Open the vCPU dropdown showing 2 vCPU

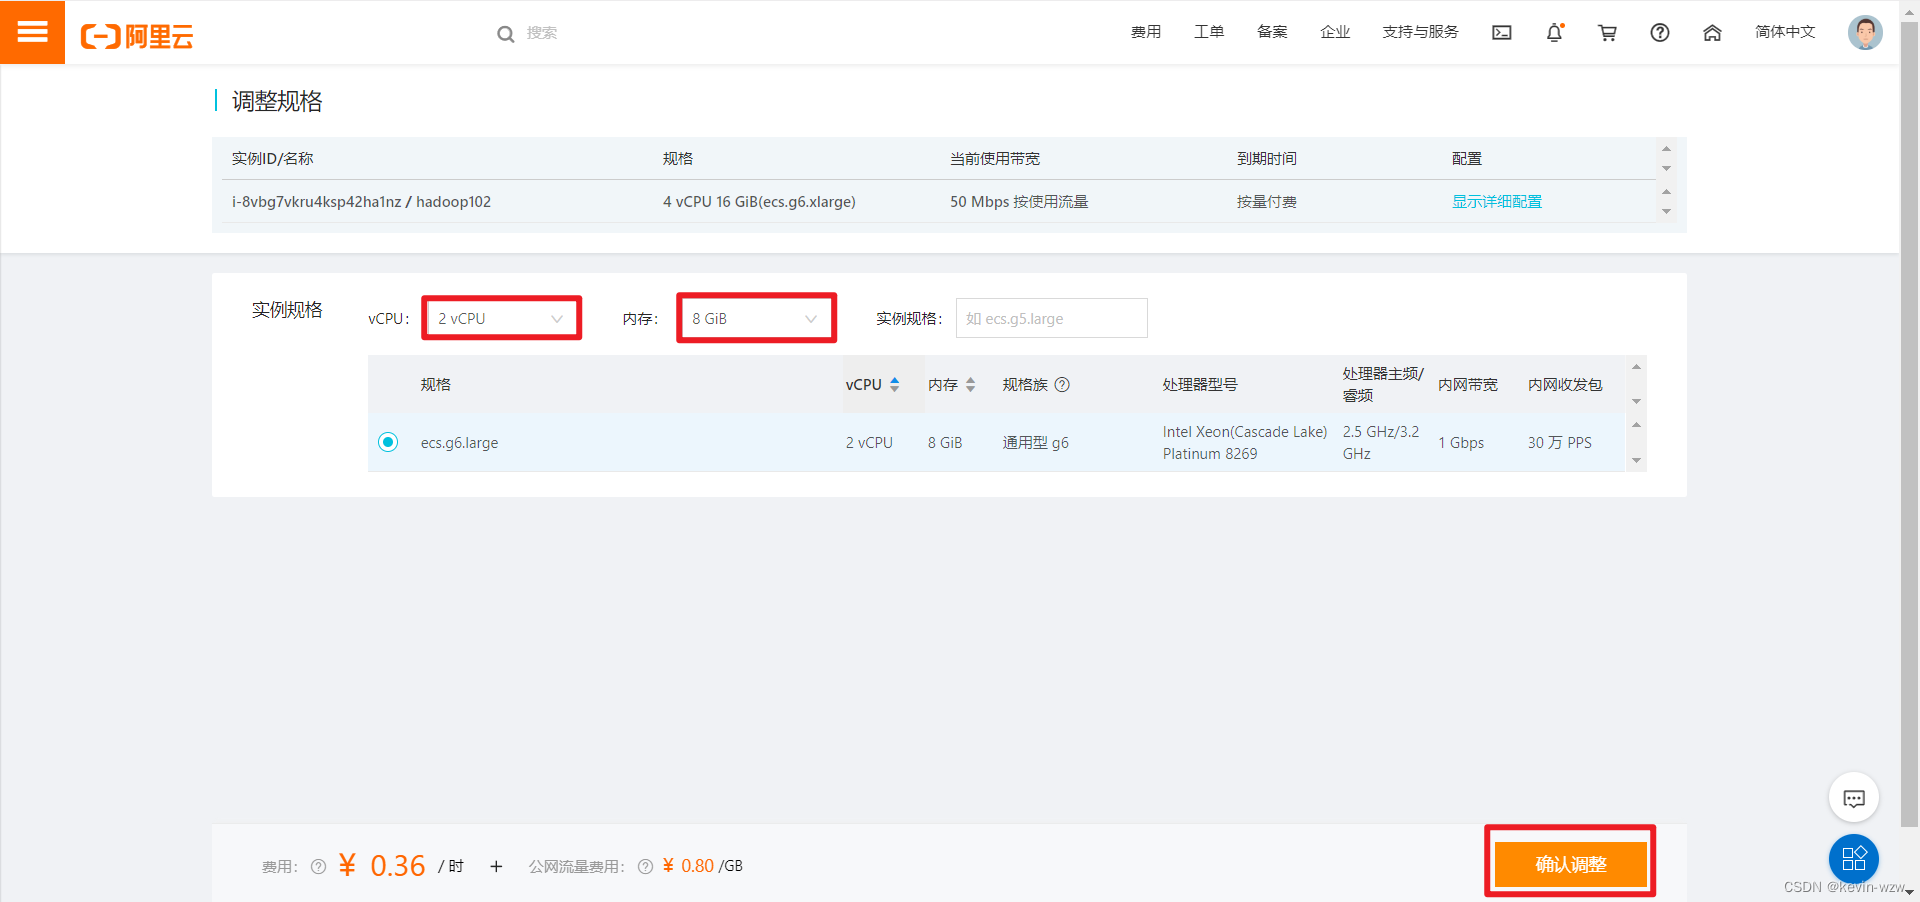tap(502, 319)
